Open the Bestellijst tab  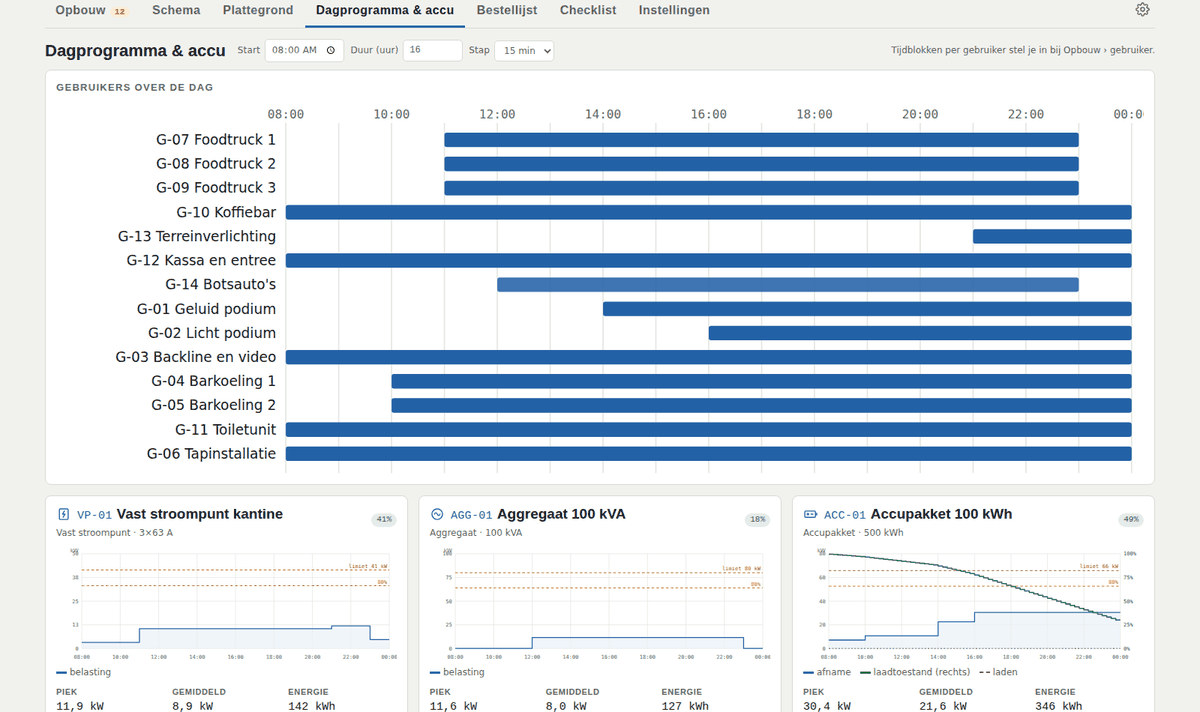[x=507, y=11]
